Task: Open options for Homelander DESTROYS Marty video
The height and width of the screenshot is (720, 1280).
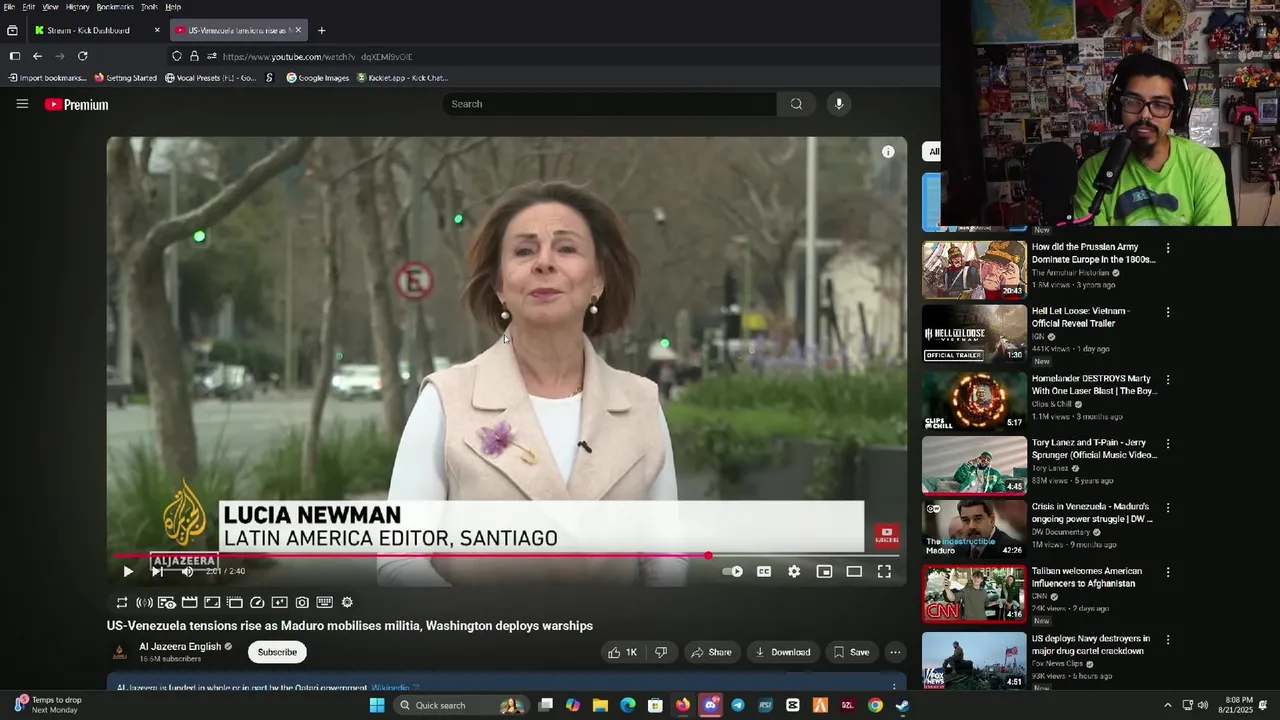Action: pos(1167,380)
